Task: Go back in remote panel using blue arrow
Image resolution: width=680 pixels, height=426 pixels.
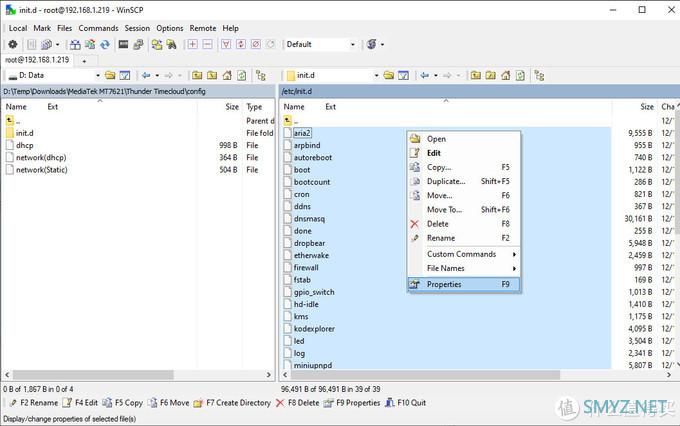Action: click(x=425, y=75)
